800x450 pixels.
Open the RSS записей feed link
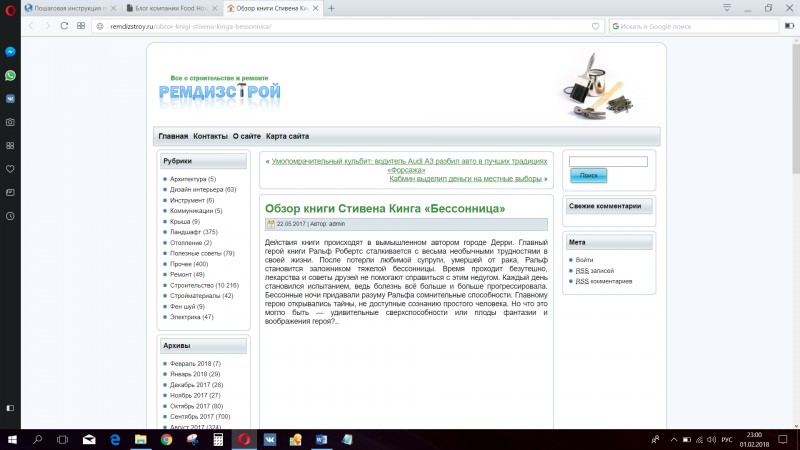coord(594,271)
